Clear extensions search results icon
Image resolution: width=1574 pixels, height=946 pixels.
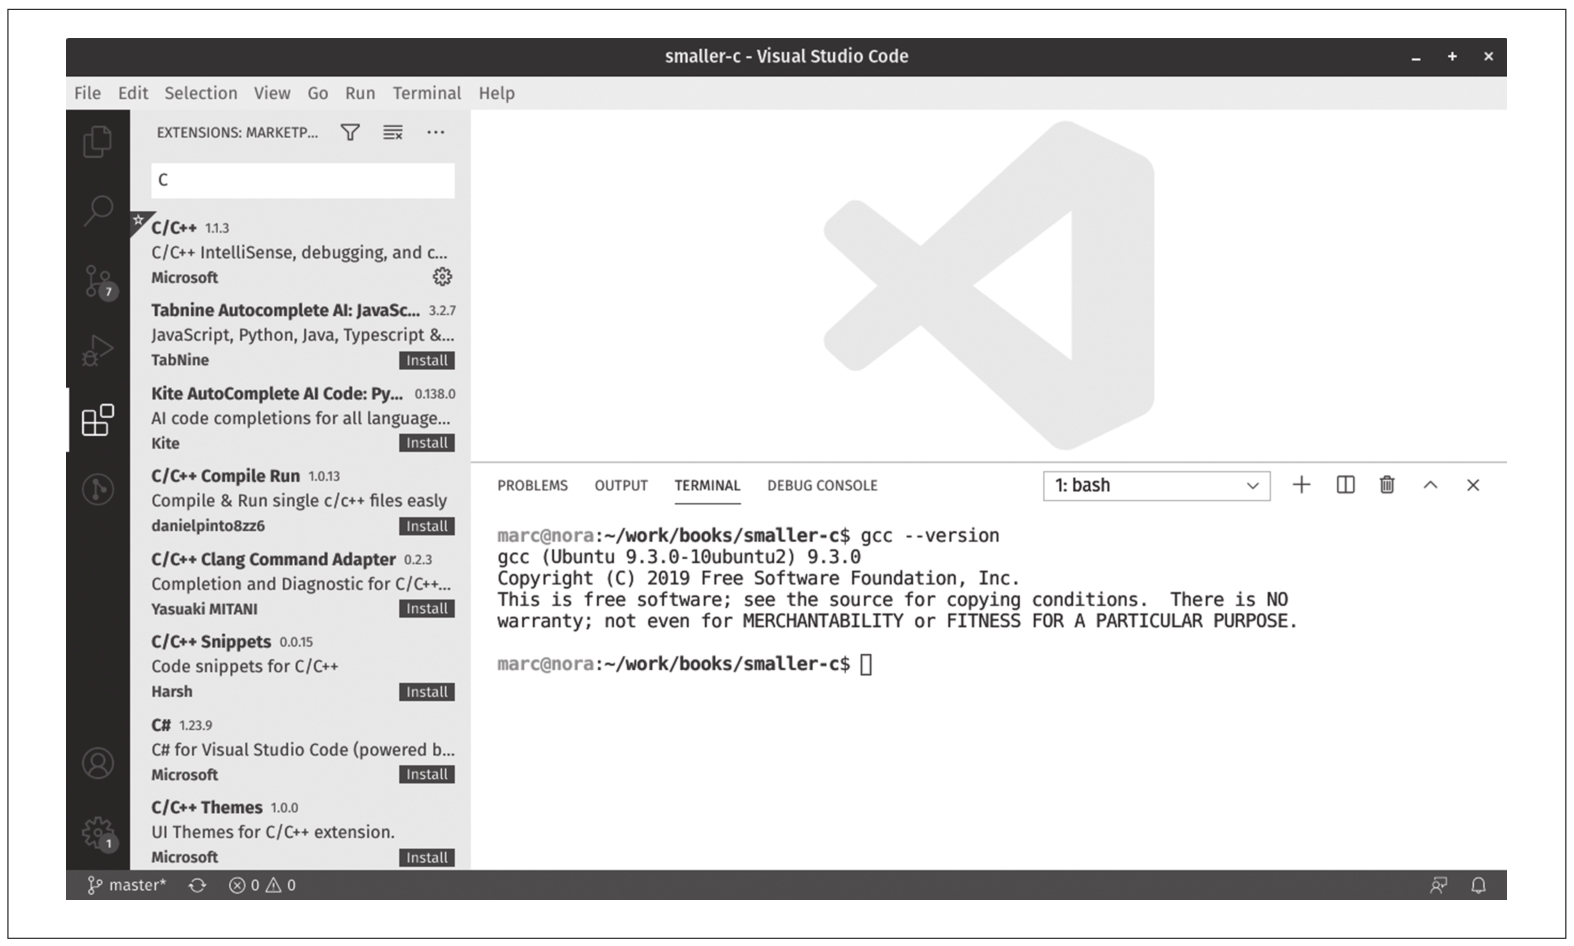pyautogui.click(x=393, y=132)
